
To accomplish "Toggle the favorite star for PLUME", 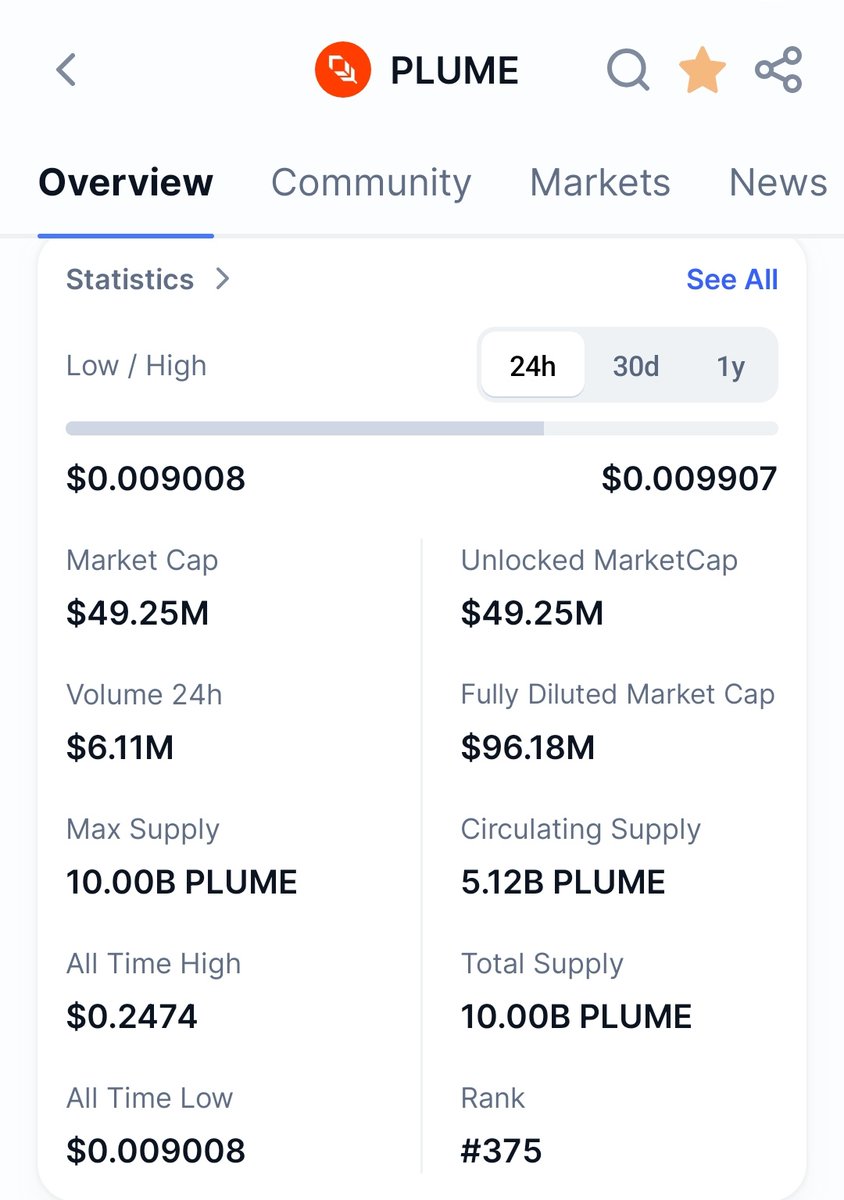I will click(x=702, y=70).
